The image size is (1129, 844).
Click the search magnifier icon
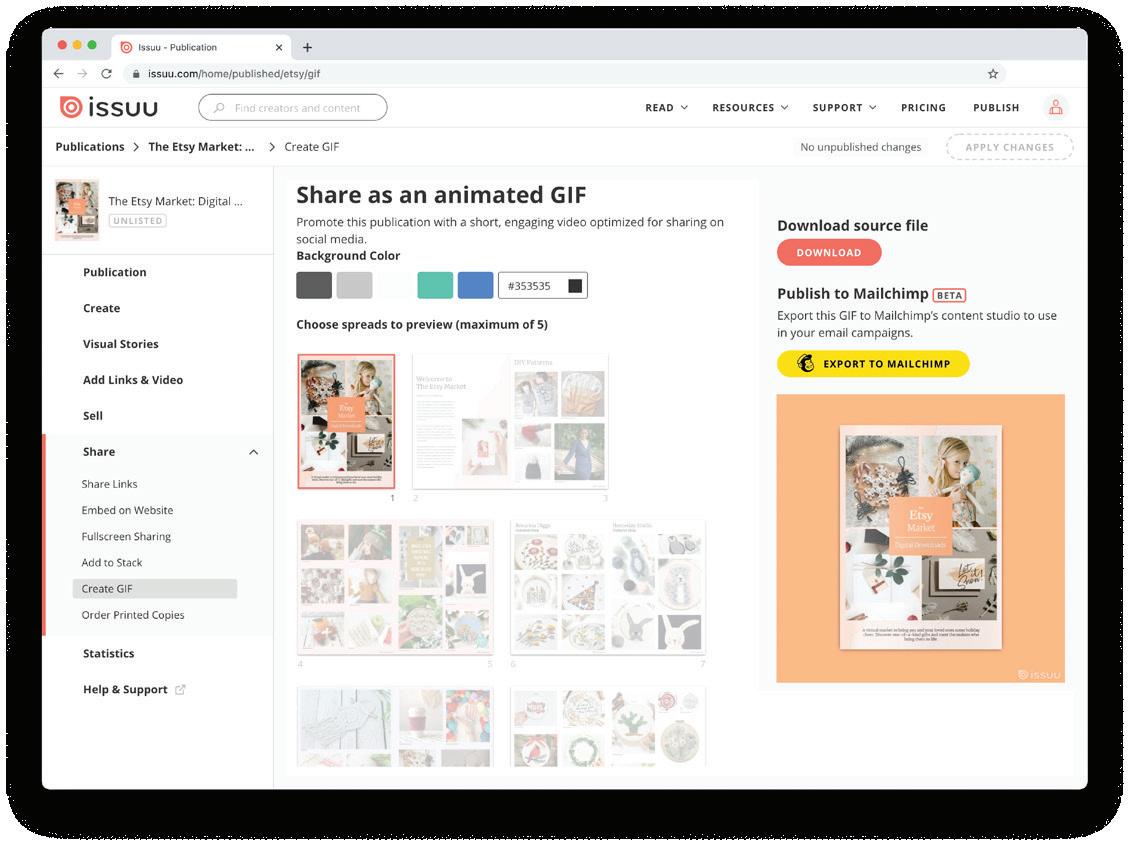point(219,108)
